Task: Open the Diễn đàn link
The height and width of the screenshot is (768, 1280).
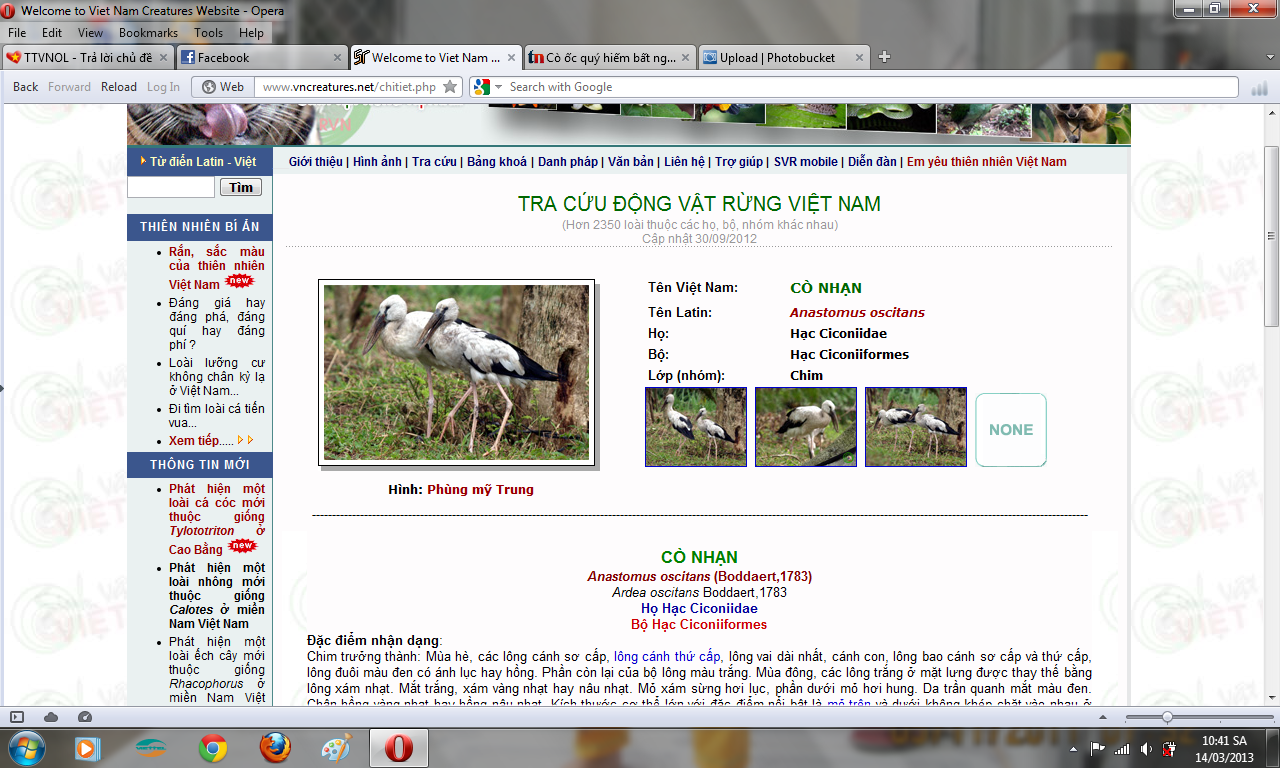Action: tap(873, 161)
